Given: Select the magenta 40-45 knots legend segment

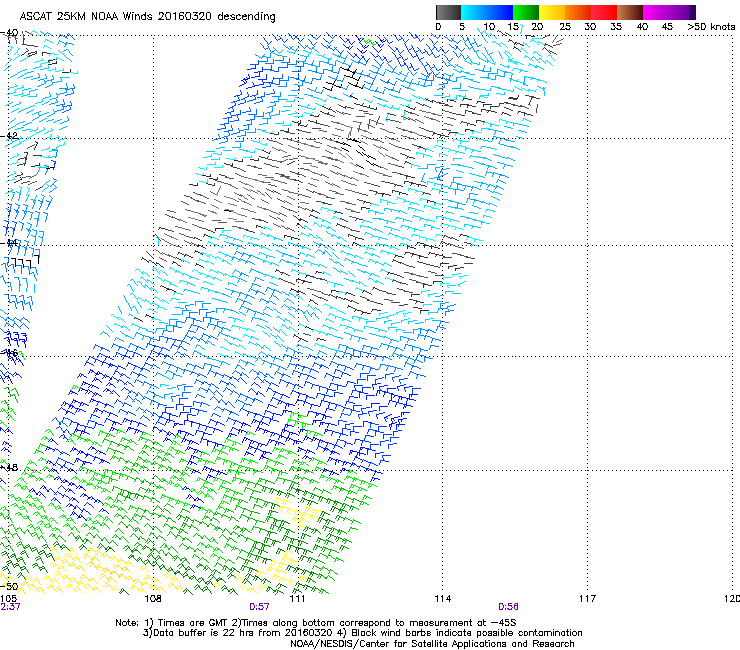Looking at the screenshot, I should pos(656,12).
